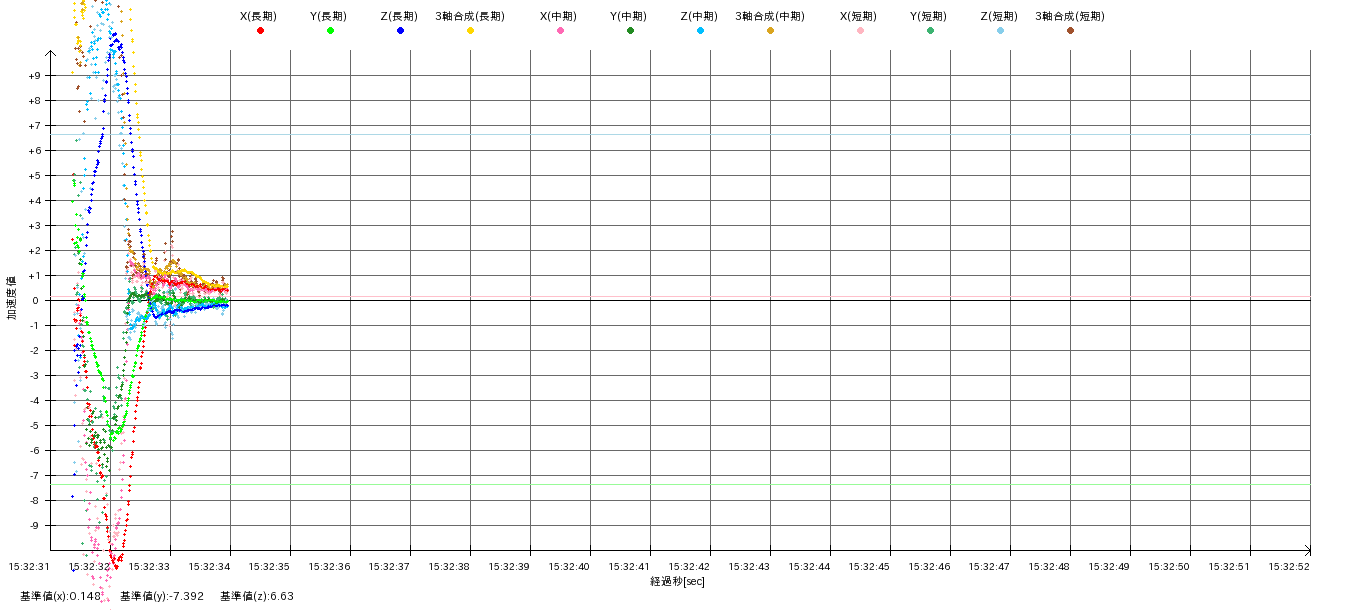
Task: Toggle the Z(短期) legend label
Action: coord(998,16)
